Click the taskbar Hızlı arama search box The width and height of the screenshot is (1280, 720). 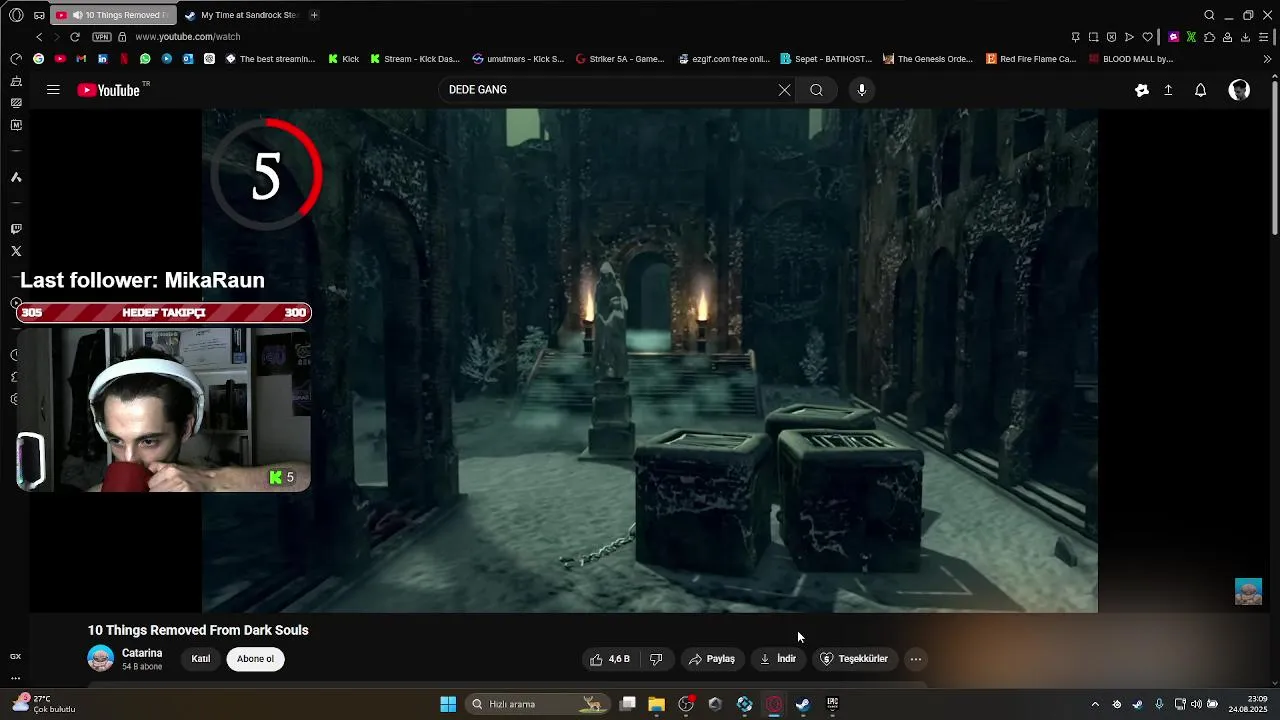click(x=537, y=704)
